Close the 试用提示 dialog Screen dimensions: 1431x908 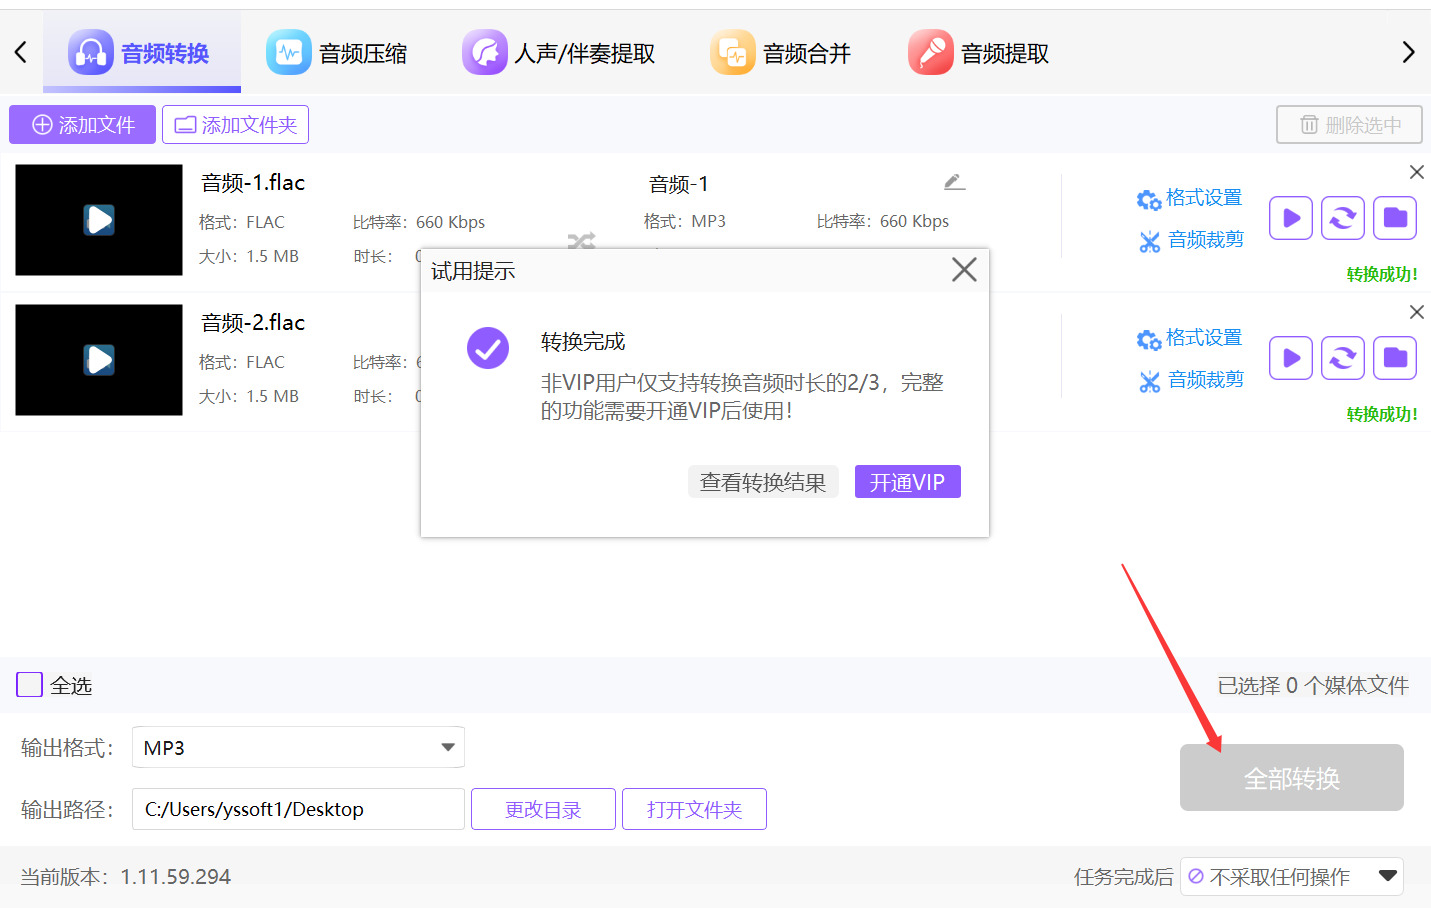tap(964, 270)
